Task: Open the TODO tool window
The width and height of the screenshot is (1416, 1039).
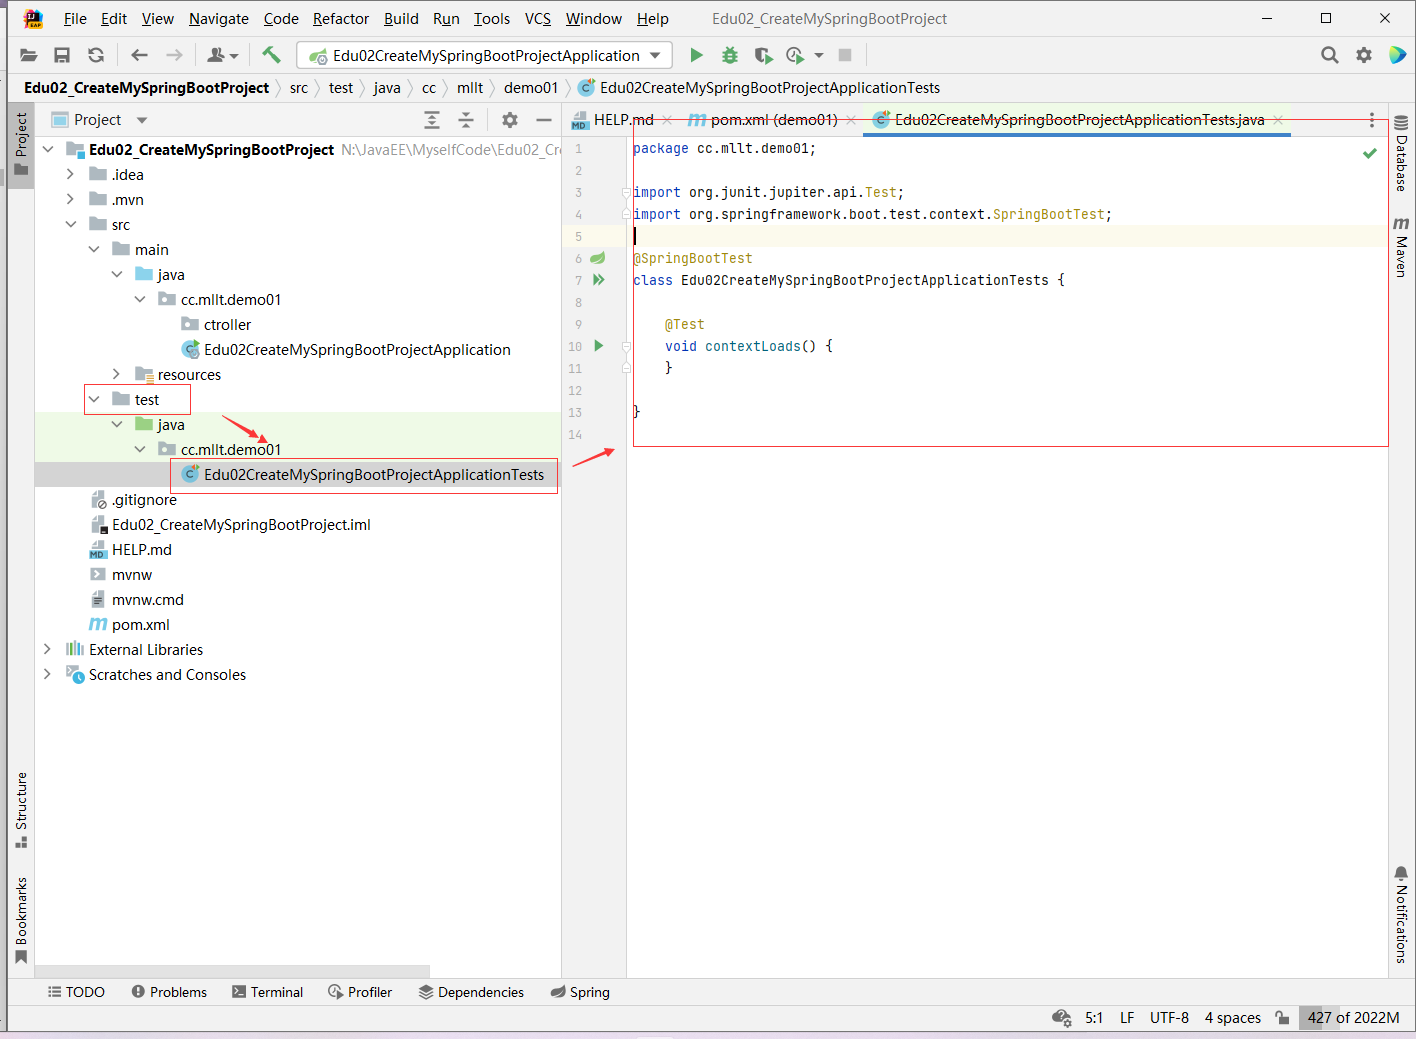Action: (x=76, y=992)
